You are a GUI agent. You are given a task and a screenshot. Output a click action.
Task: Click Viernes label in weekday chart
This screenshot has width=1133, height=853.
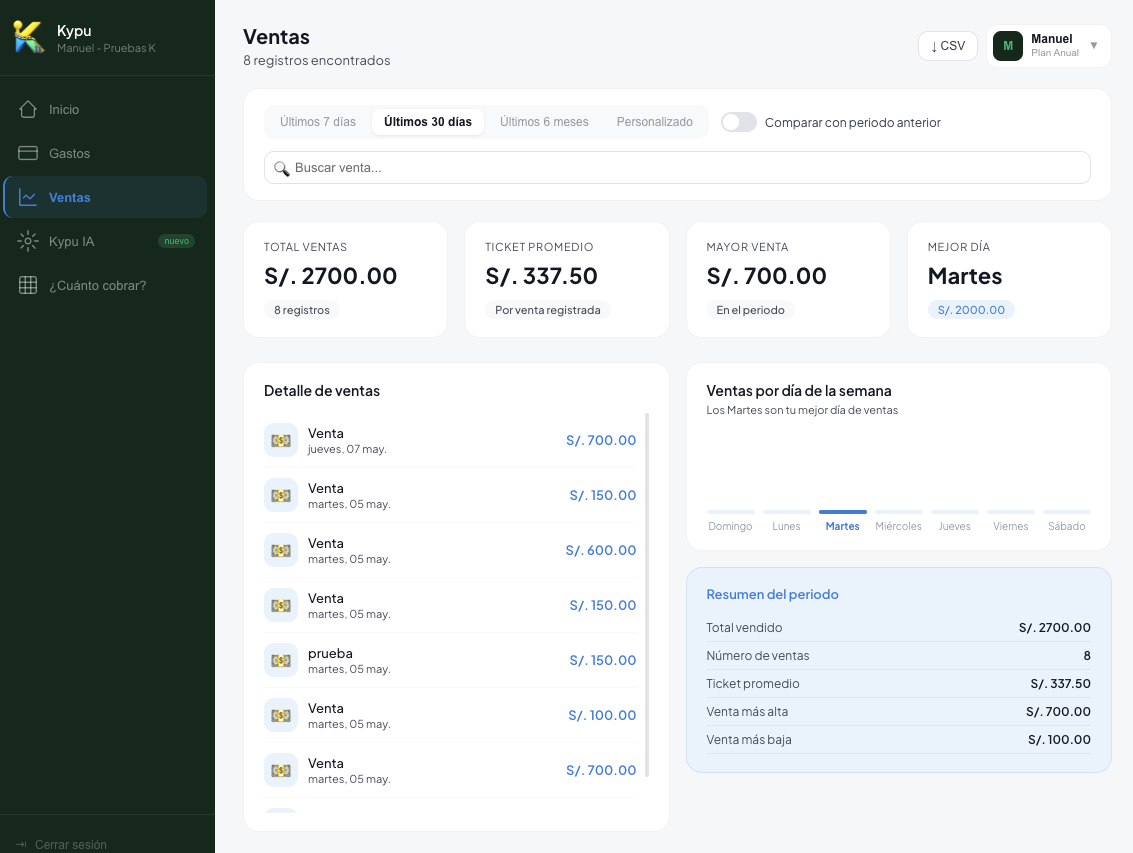pyautogui.click(x=1010, y=526)
